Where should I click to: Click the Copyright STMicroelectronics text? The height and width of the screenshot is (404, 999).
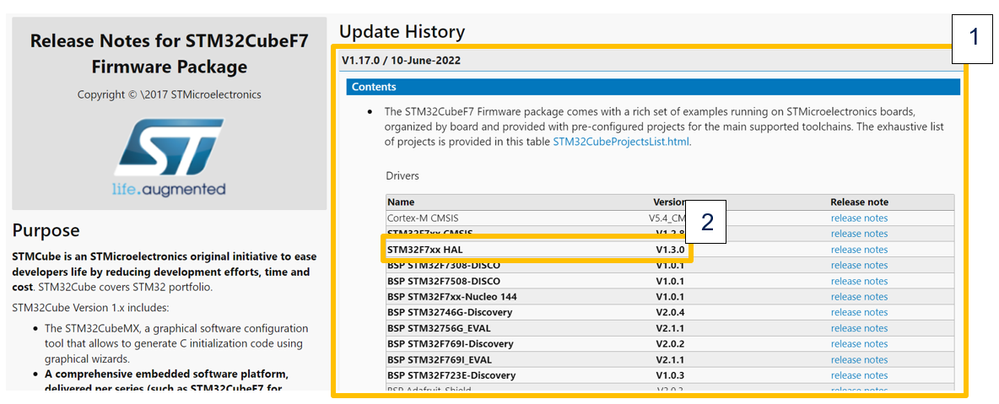coord(169,94)
